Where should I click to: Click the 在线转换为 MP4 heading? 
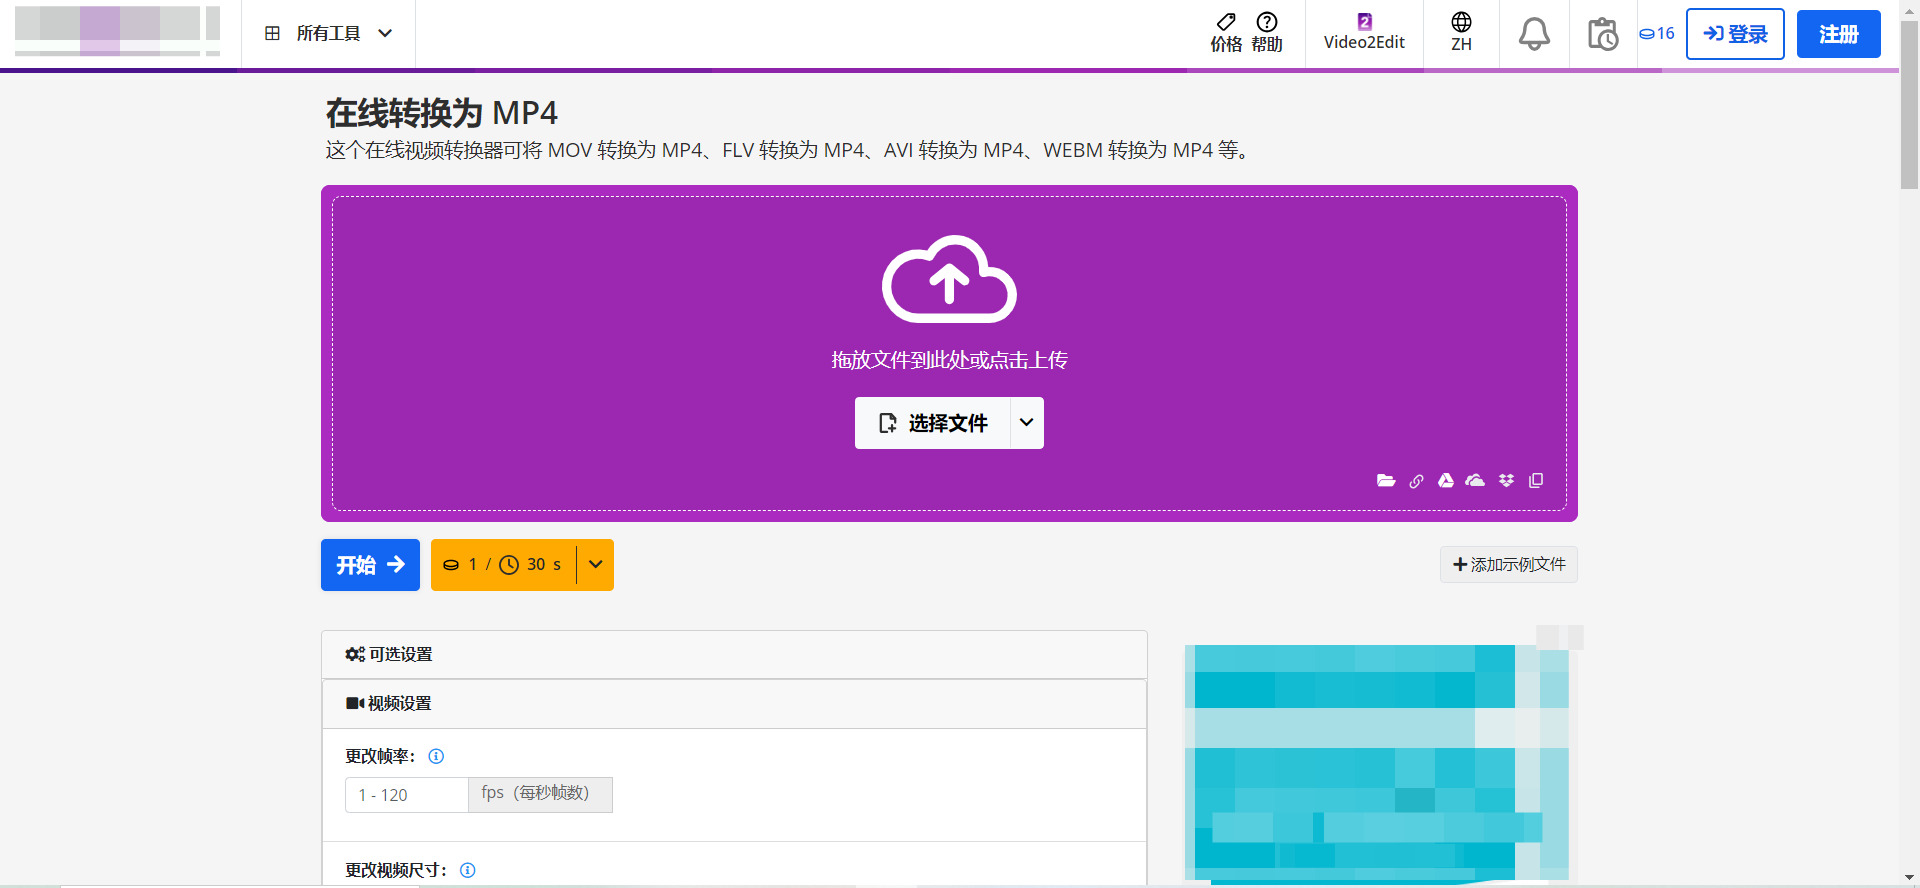tap(441, 113)
